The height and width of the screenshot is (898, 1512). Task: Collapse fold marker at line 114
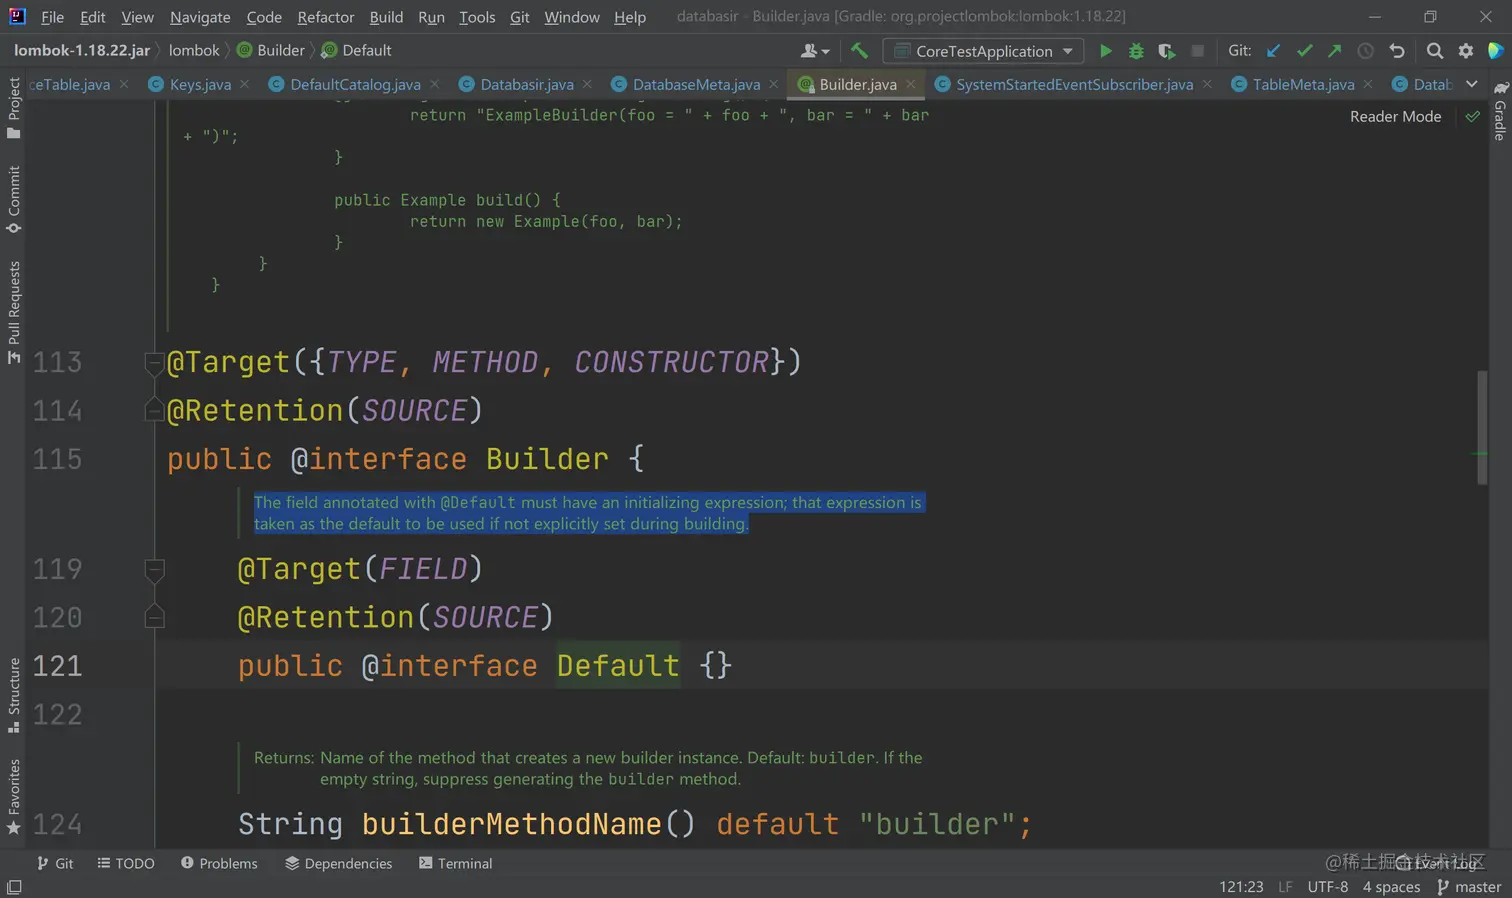point(154,410)
